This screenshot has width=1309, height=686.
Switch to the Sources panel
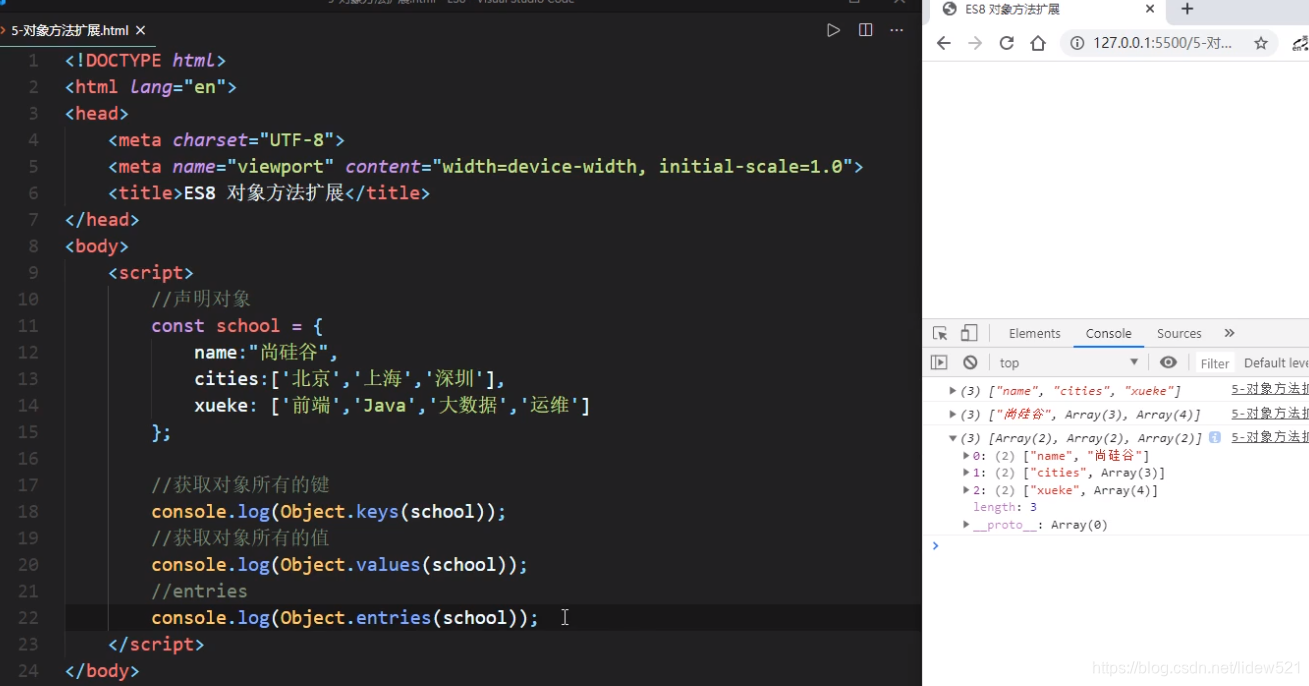(1179, 333)
